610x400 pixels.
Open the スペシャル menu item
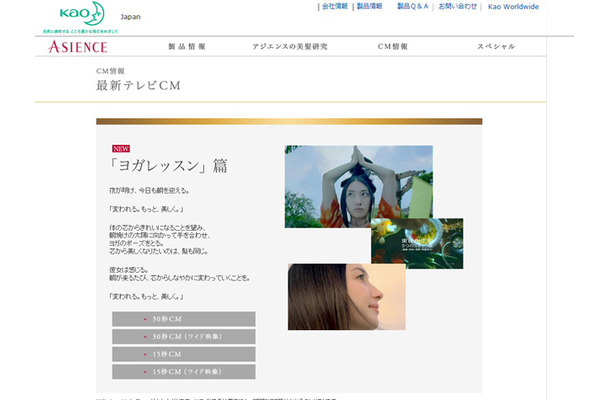(x=496, y=47)
